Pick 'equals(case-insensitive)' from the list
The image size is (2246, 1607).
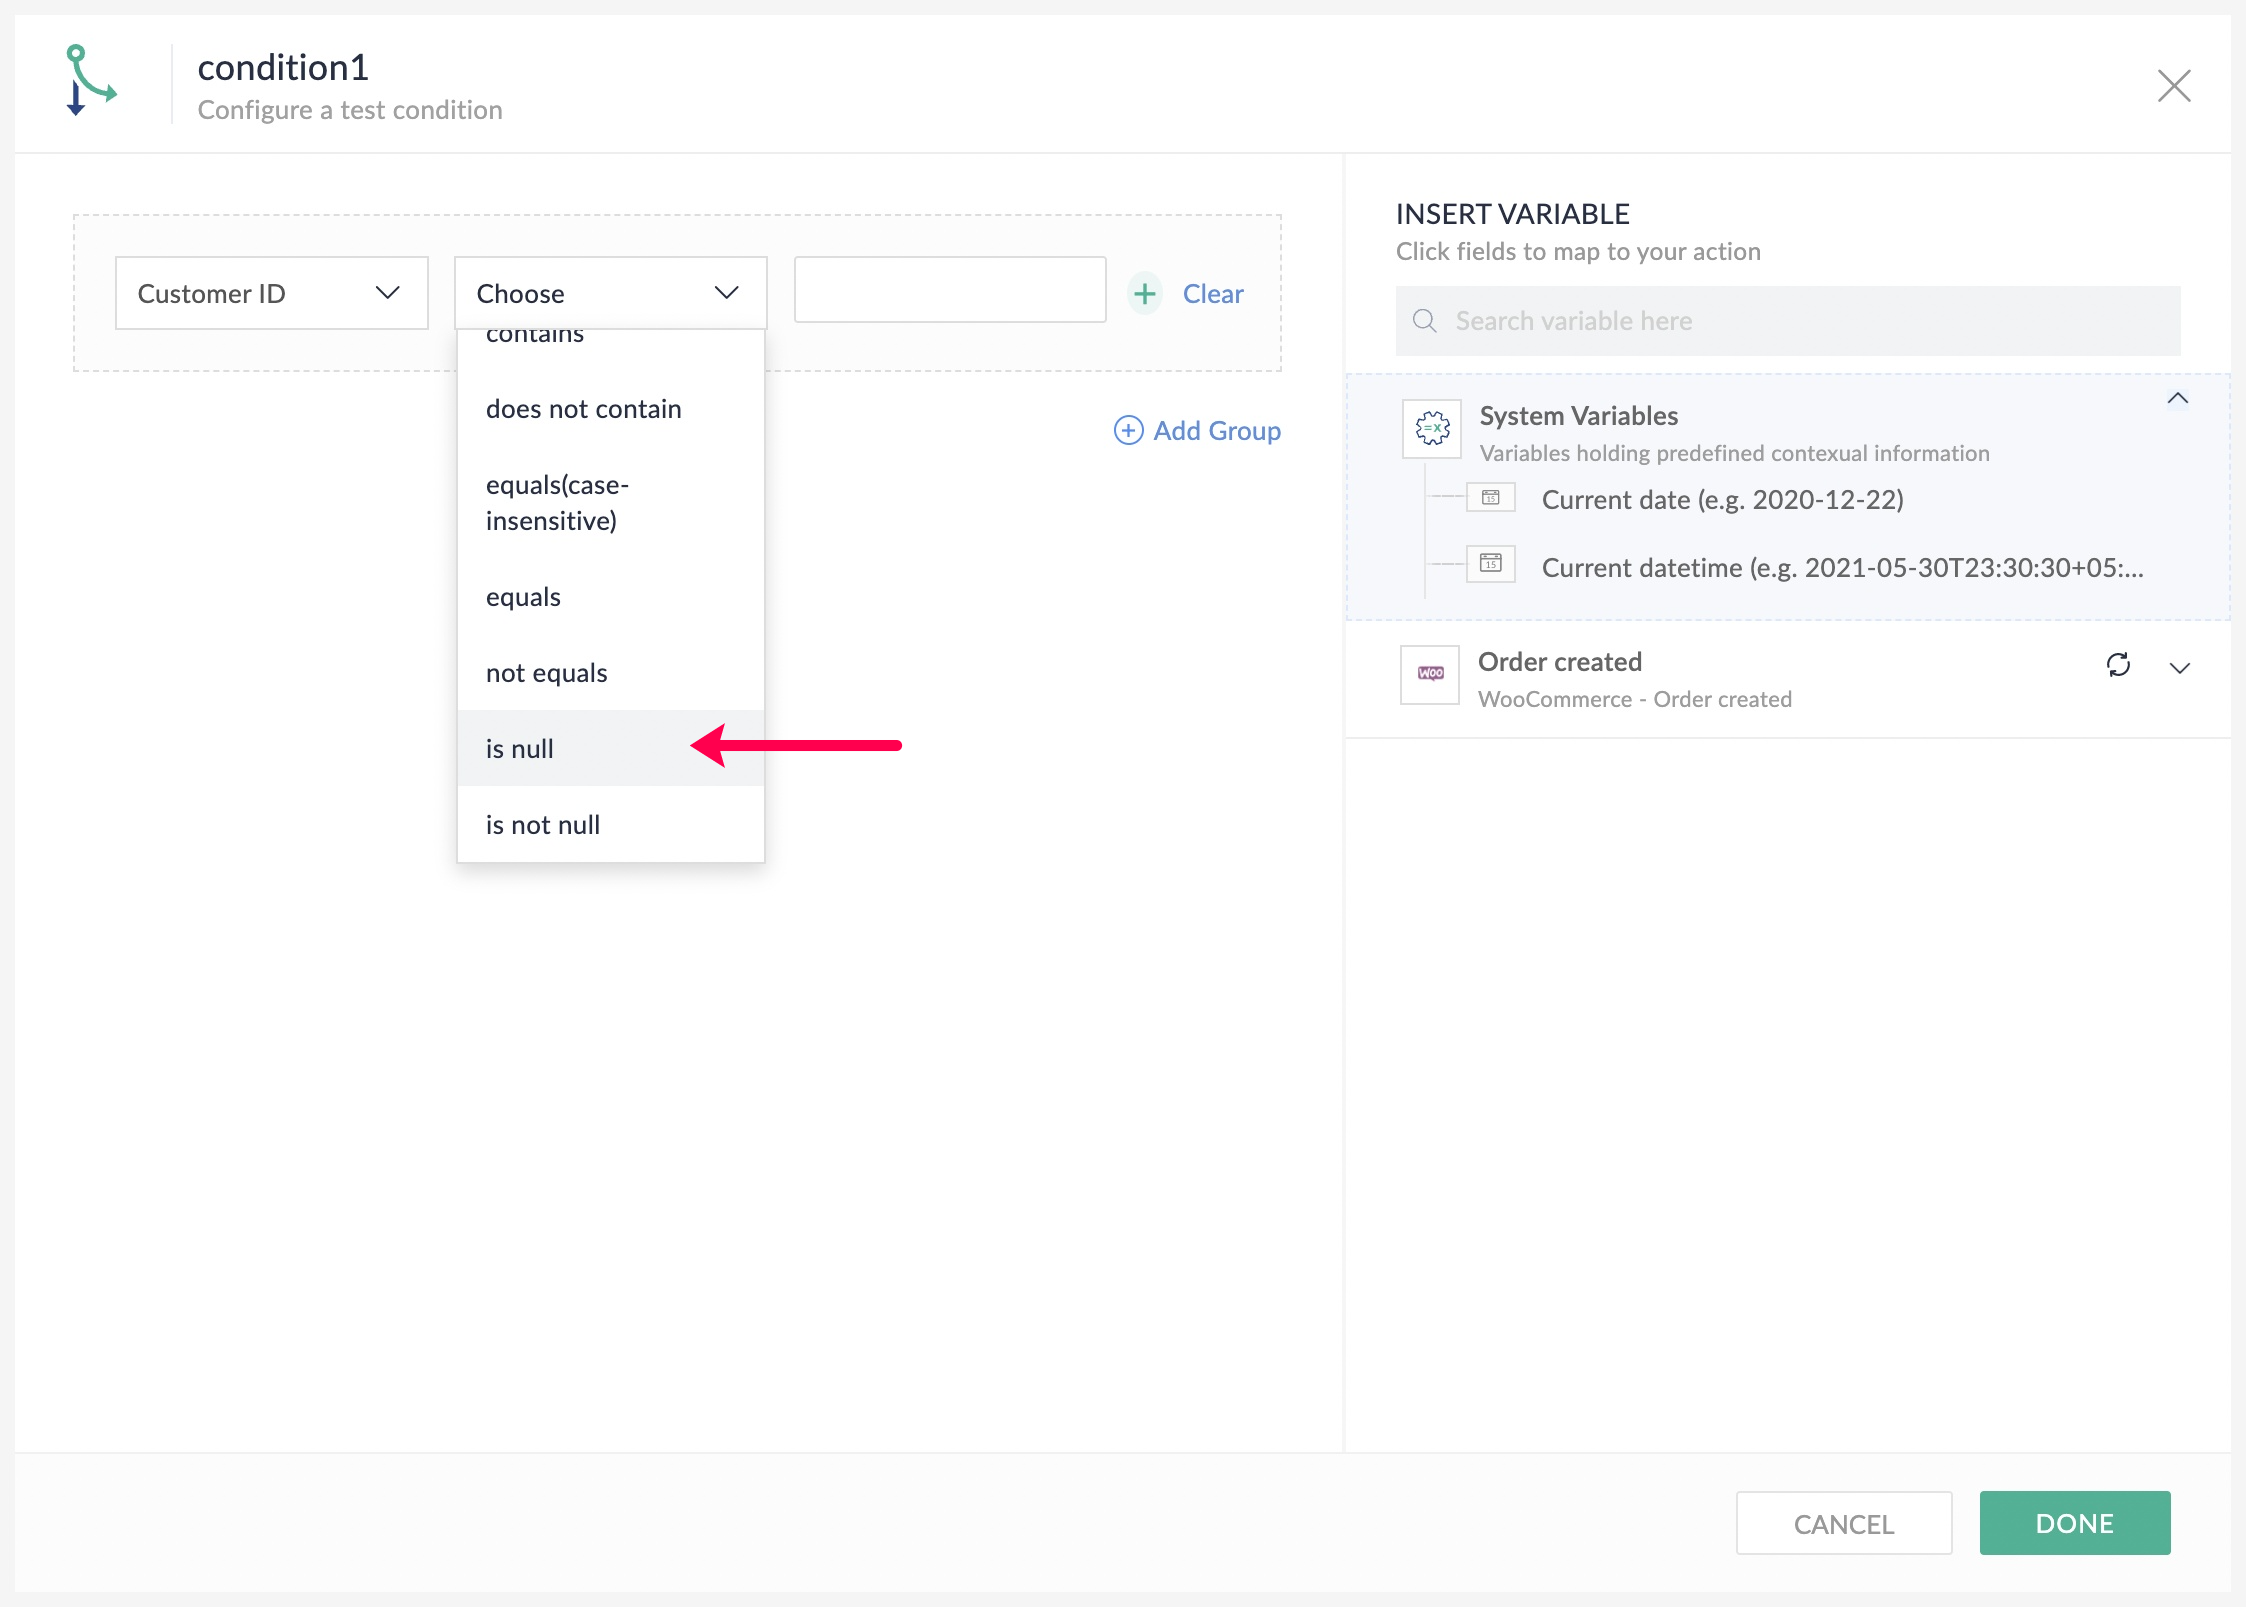[x=556, y=503]
